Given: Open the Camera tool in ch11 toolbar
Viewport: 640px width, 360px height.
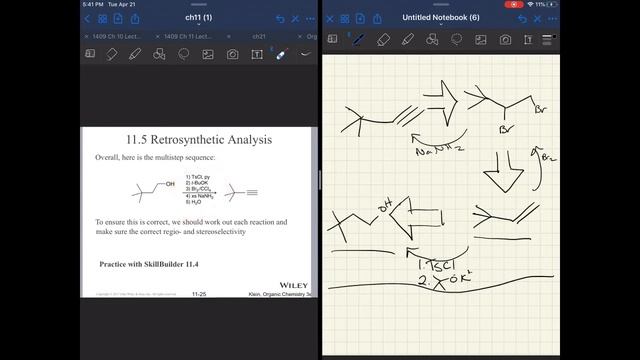Looking at the screenshot, I should [x=233, y=54].
